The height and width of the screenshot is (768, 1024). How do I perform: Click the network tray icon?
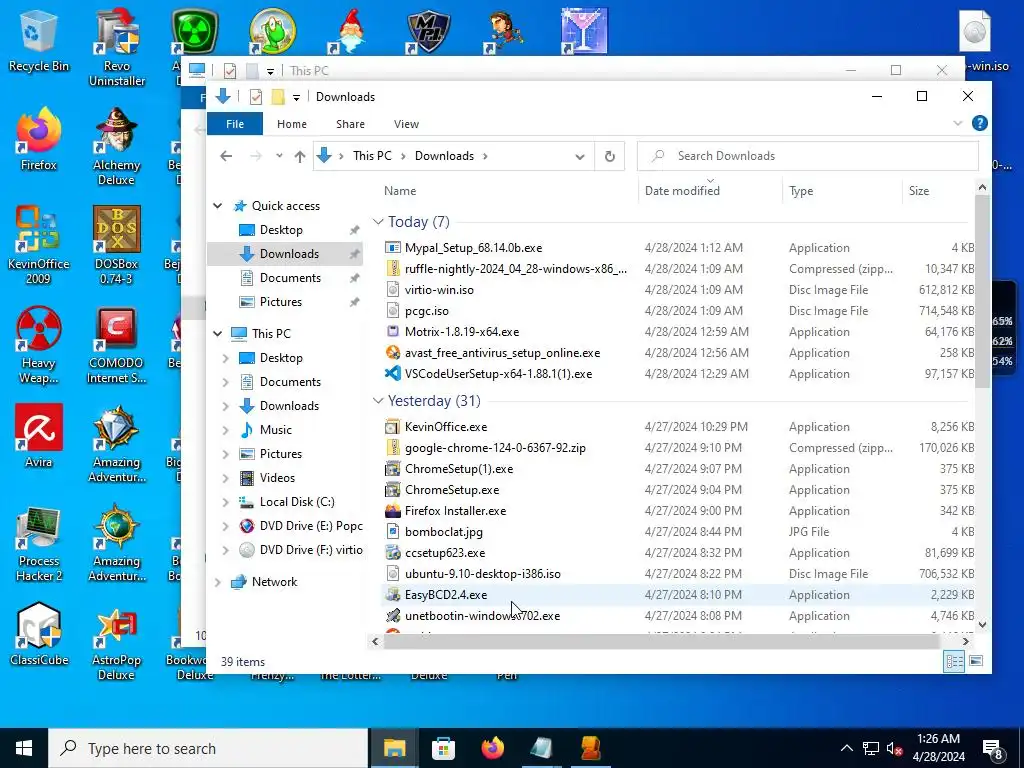pyautogui.click(x=871, y=749)
